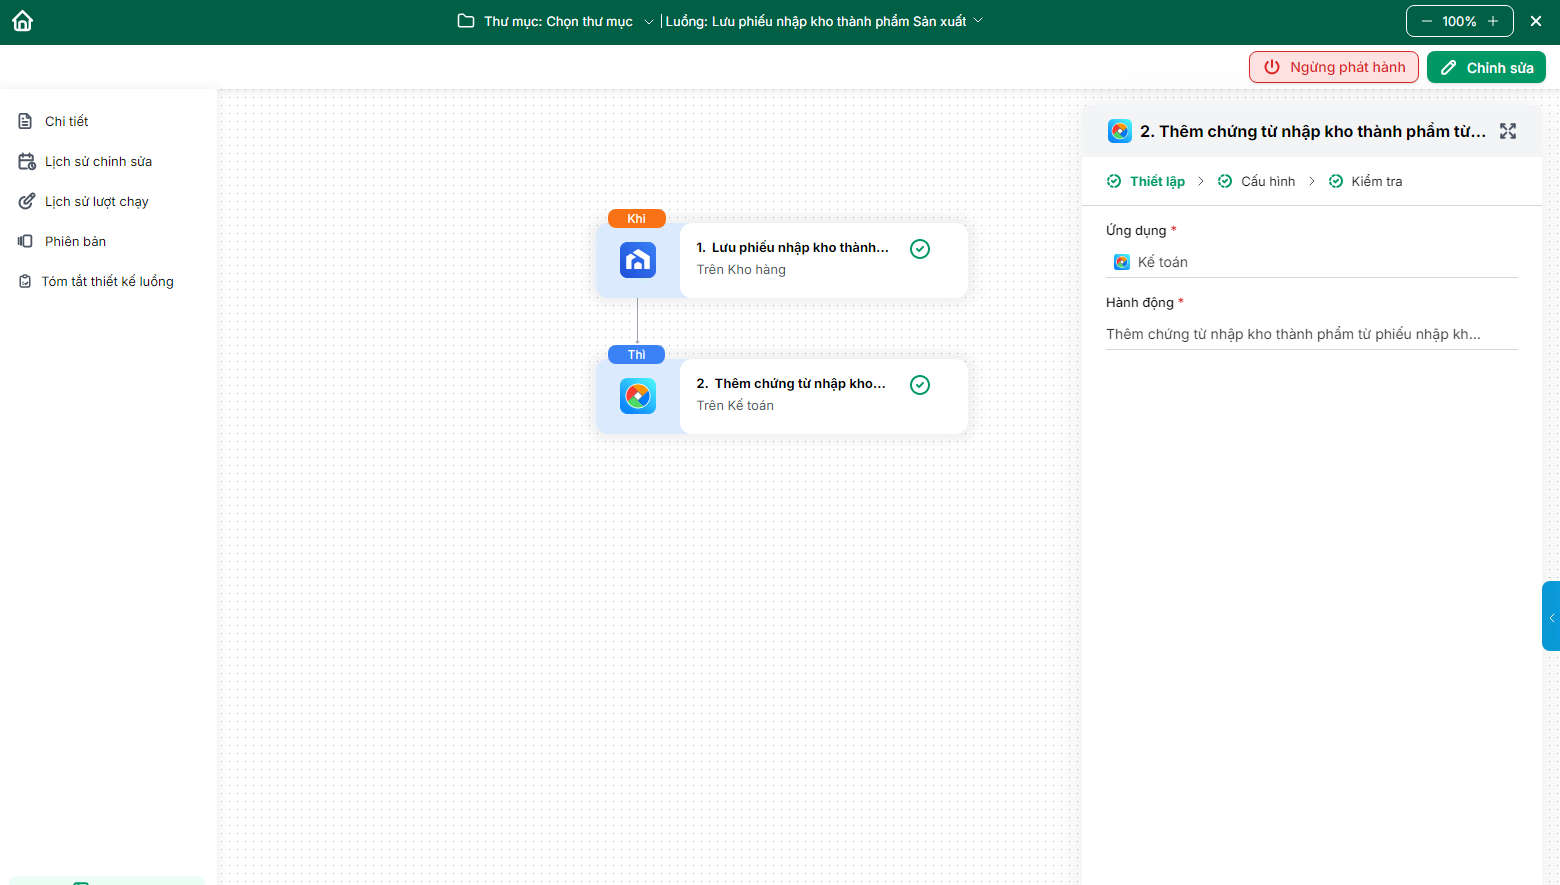Viewport: 1560px width, 885px height.
Task: Click the Ngừng phát hành button
Action: 1334,67
